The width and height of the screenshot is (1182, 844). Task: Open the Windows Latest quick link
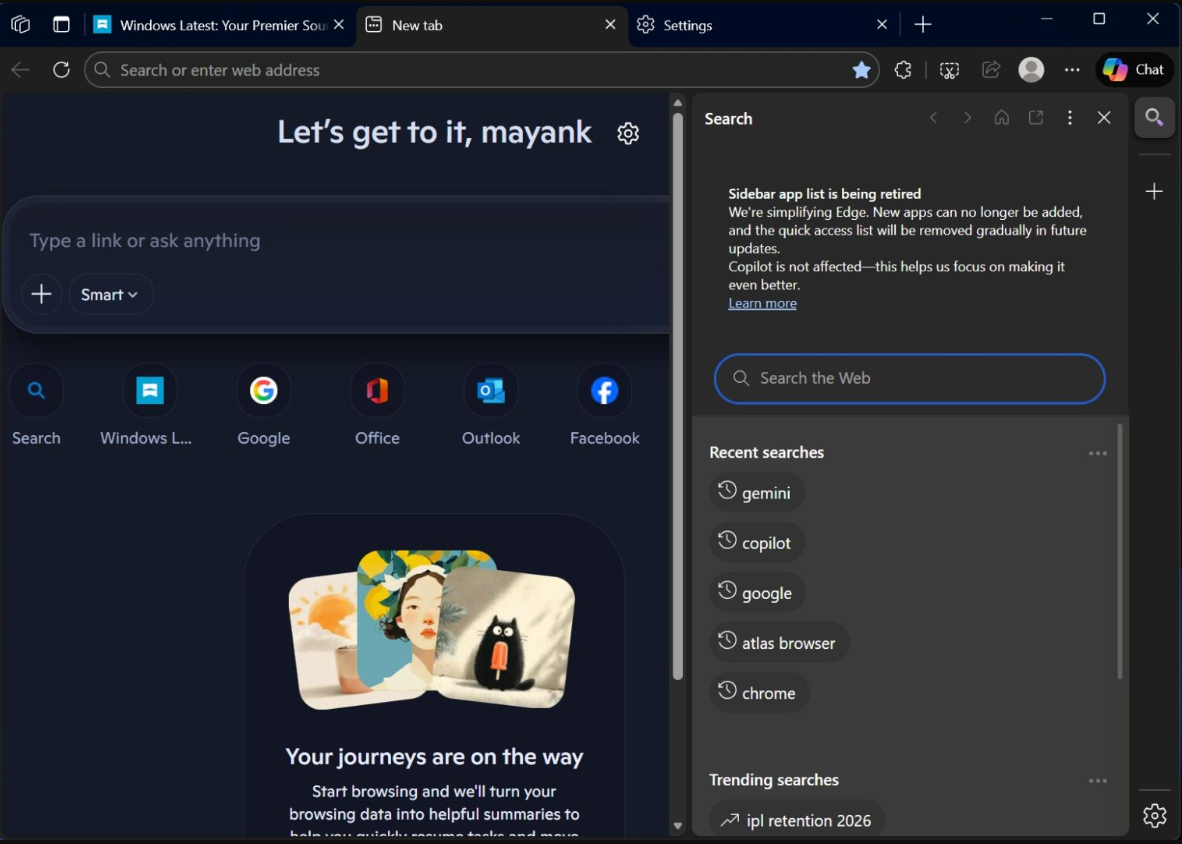(149, 405)
